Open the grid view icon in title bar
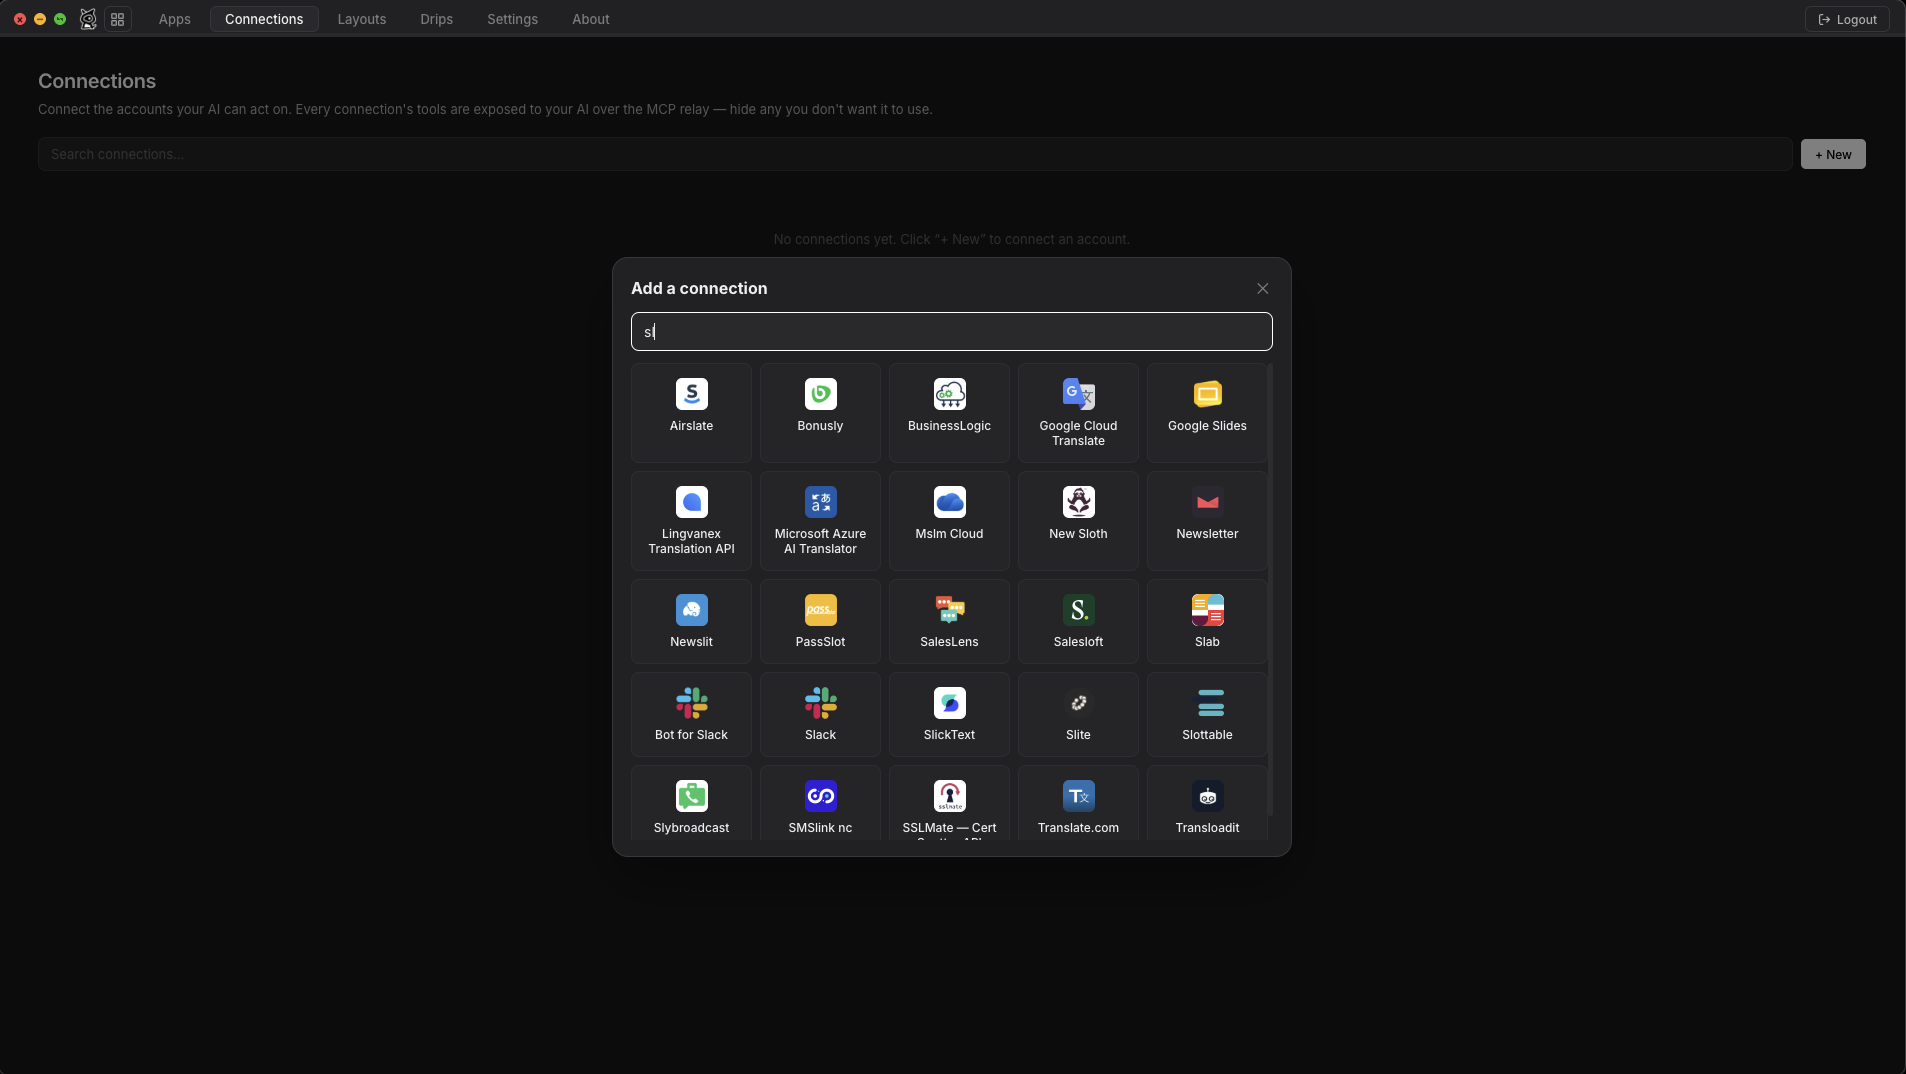 (117, 19)
